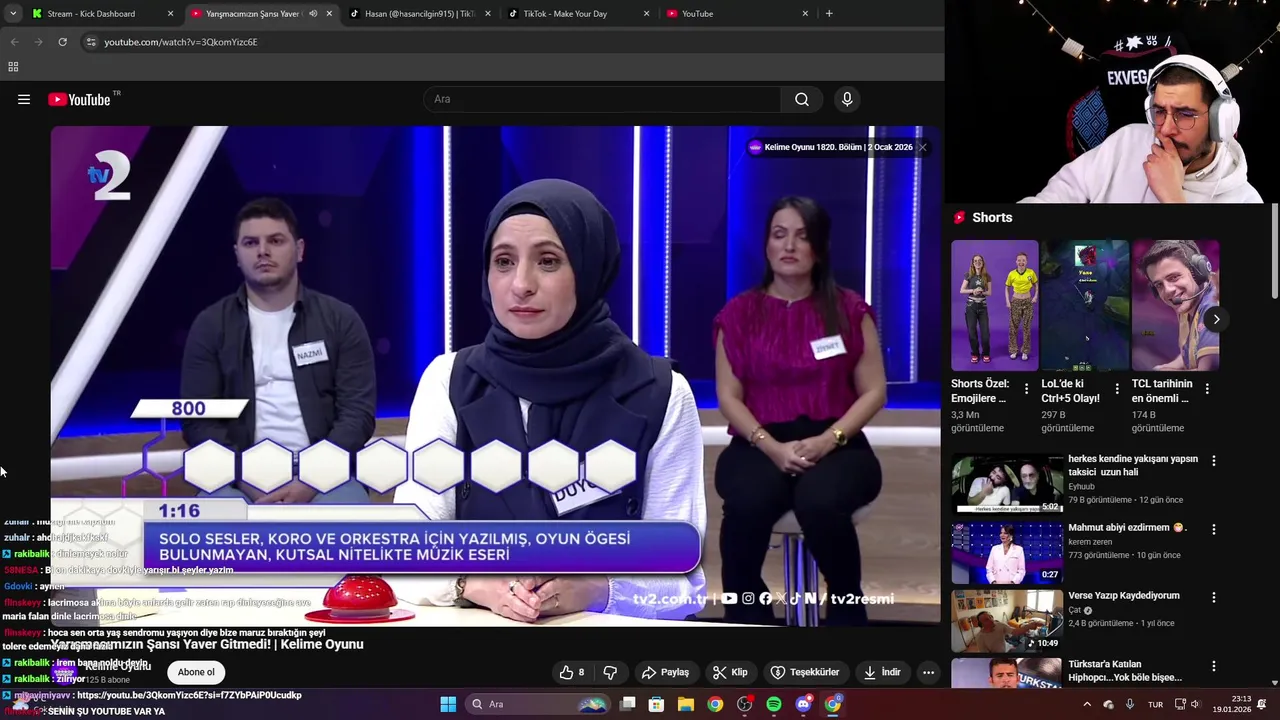Close the Stream - Kick Dashboard tab
1280x720 pixels.
coord(170,14)
